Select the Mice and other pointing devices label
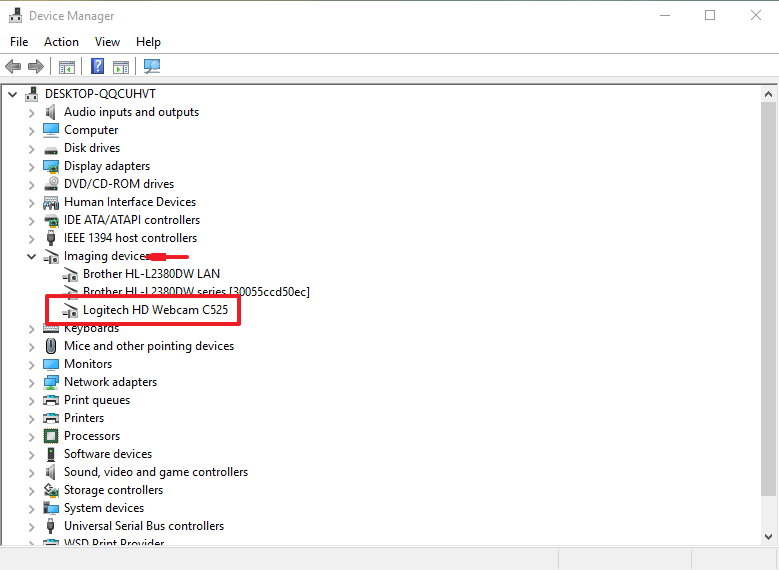The image size is (779, 570). tap(149, 346)
